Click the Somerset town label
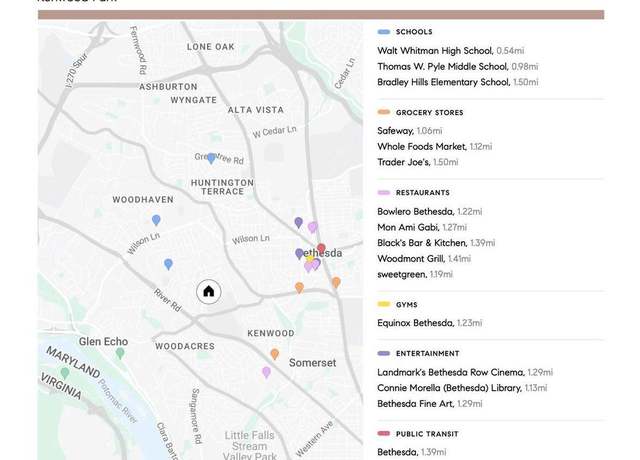This screenshot has width=640, height=460. point(312,362)
